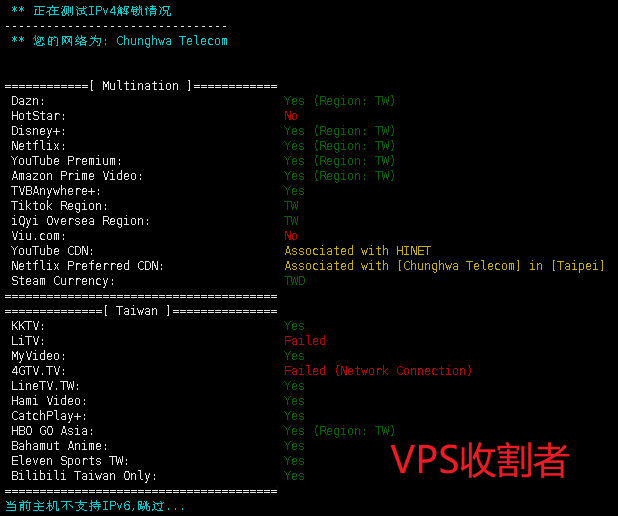Click the Netflix: label
Viewport: 618px width, 516px height.
pos(38,146)
